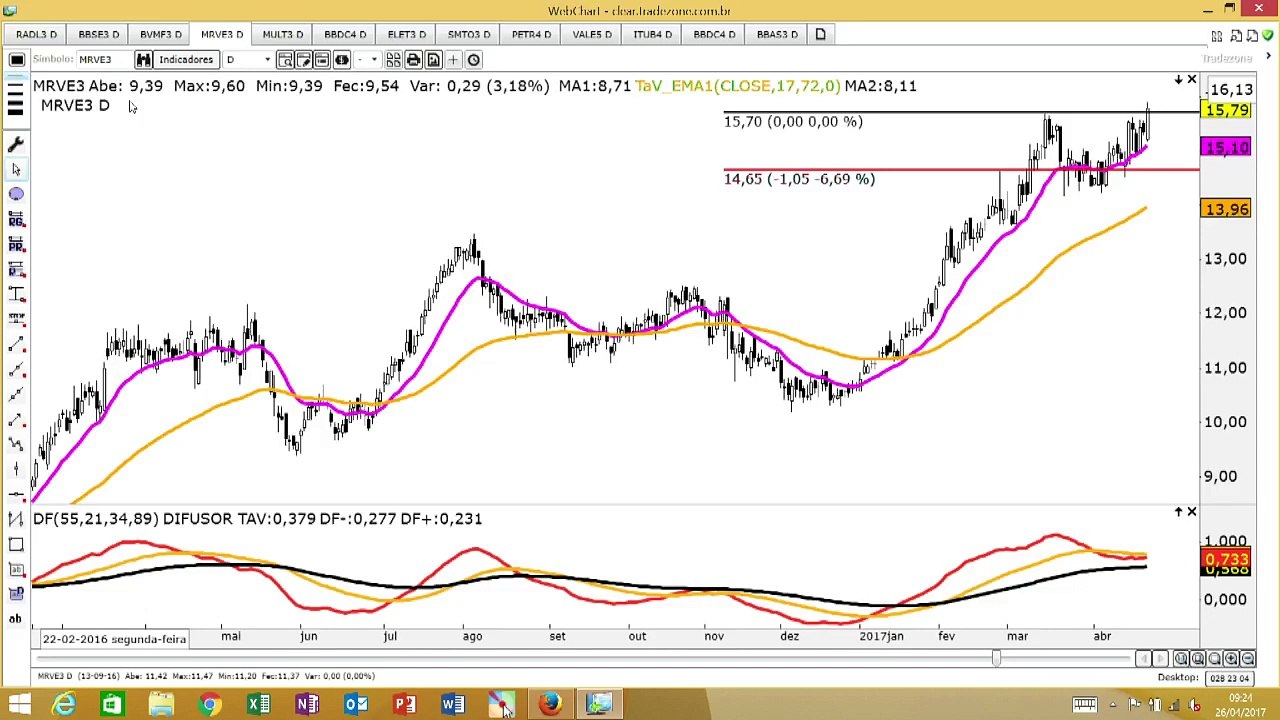Click the Windows Start button
The height and width of the screenshot is (720, 1280).
pyautogui.click(x=19, y=705)
